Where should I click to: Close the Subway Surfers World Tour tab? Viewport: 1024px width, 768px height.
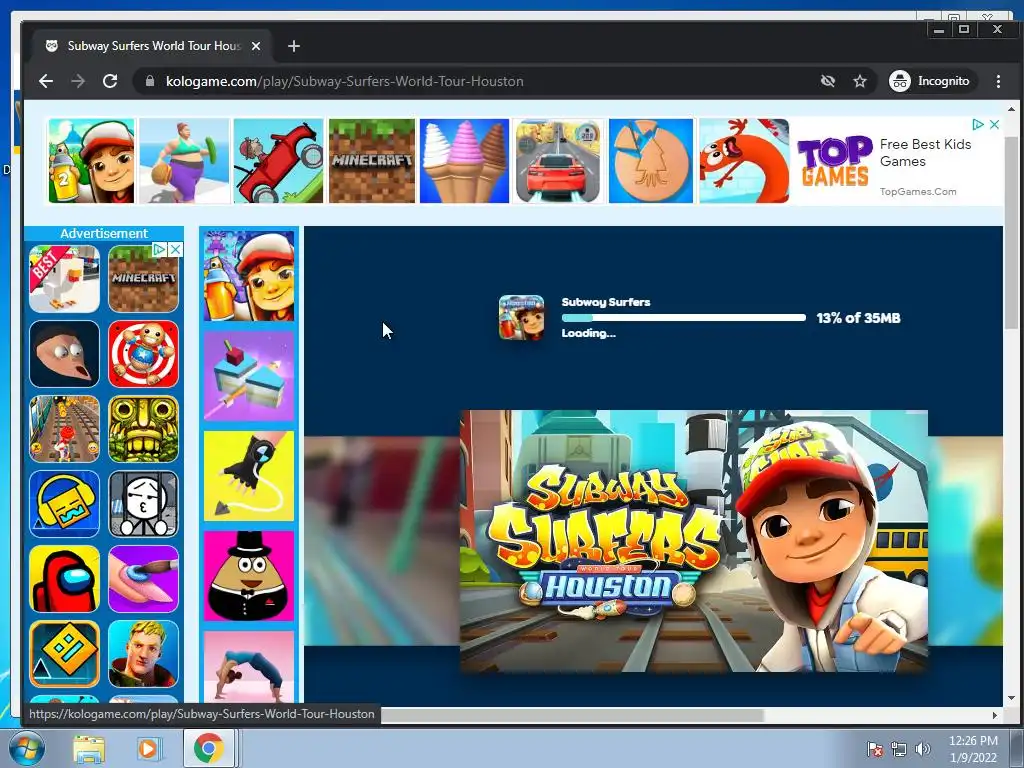(x=256, y=46)
